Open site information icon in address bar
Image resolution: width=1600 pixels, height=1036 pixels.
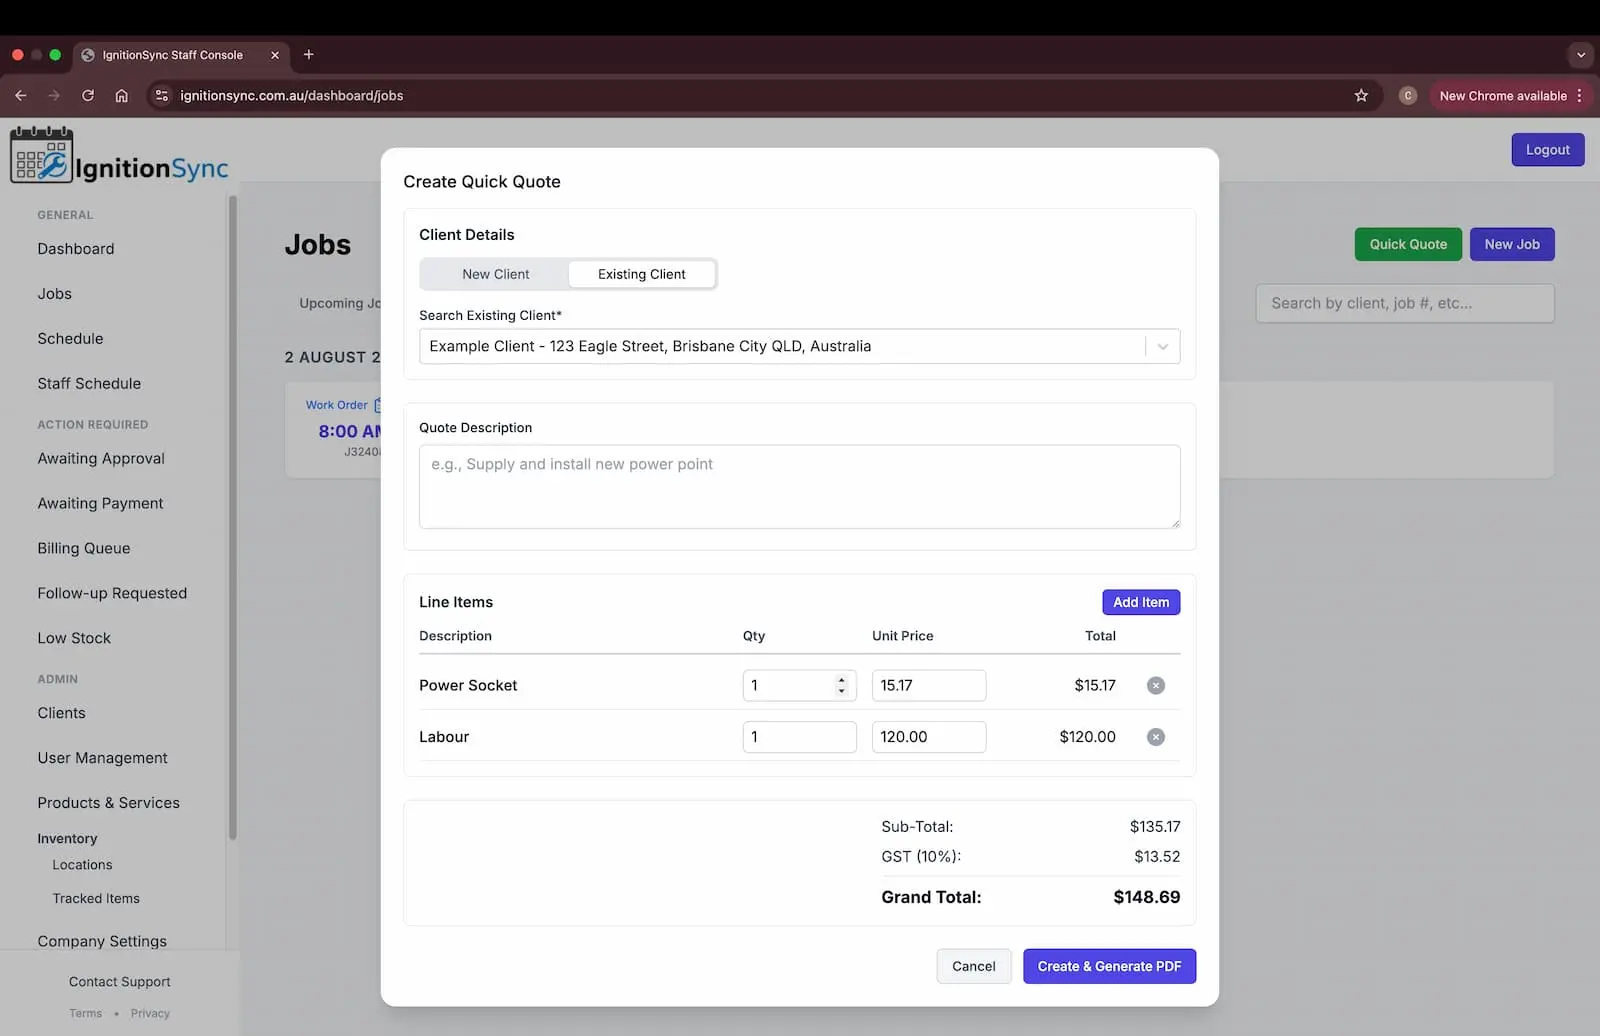tap(161, 96)
